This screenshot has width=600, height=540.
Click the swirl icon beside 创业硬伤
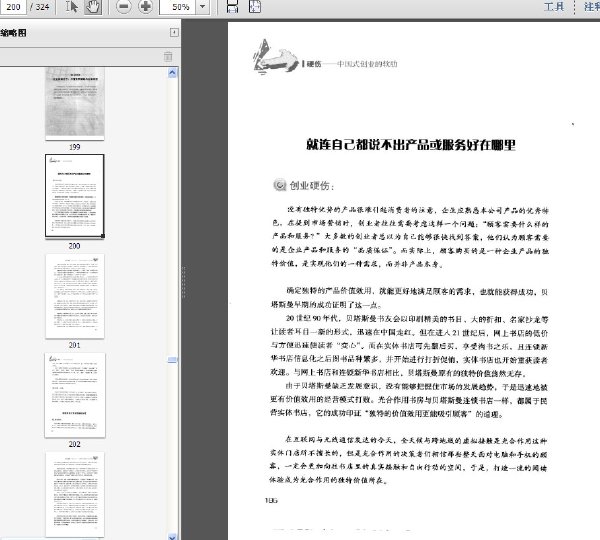pyautogui.click(x=280, y=185)
